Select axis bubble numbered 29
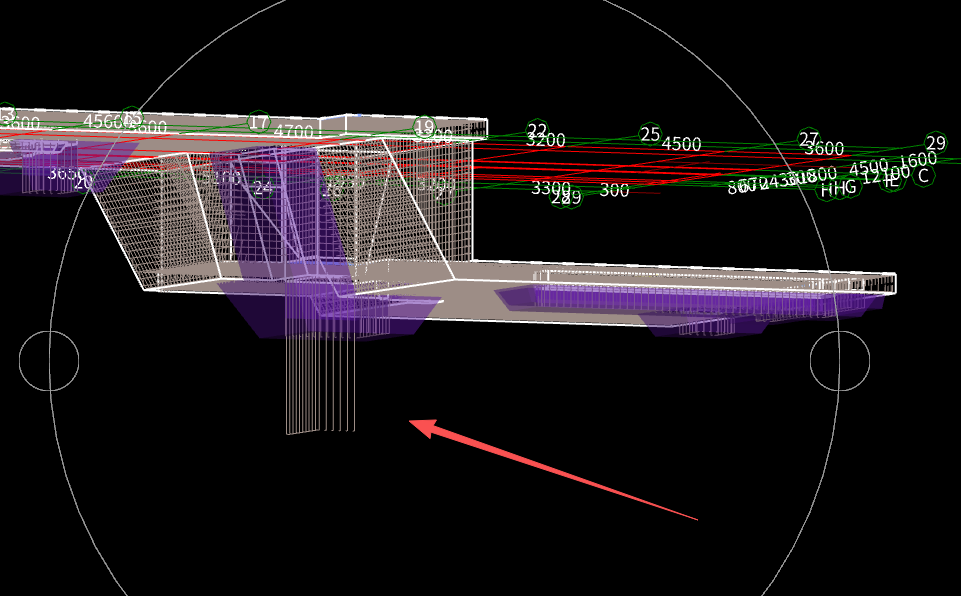 point(935,143)
